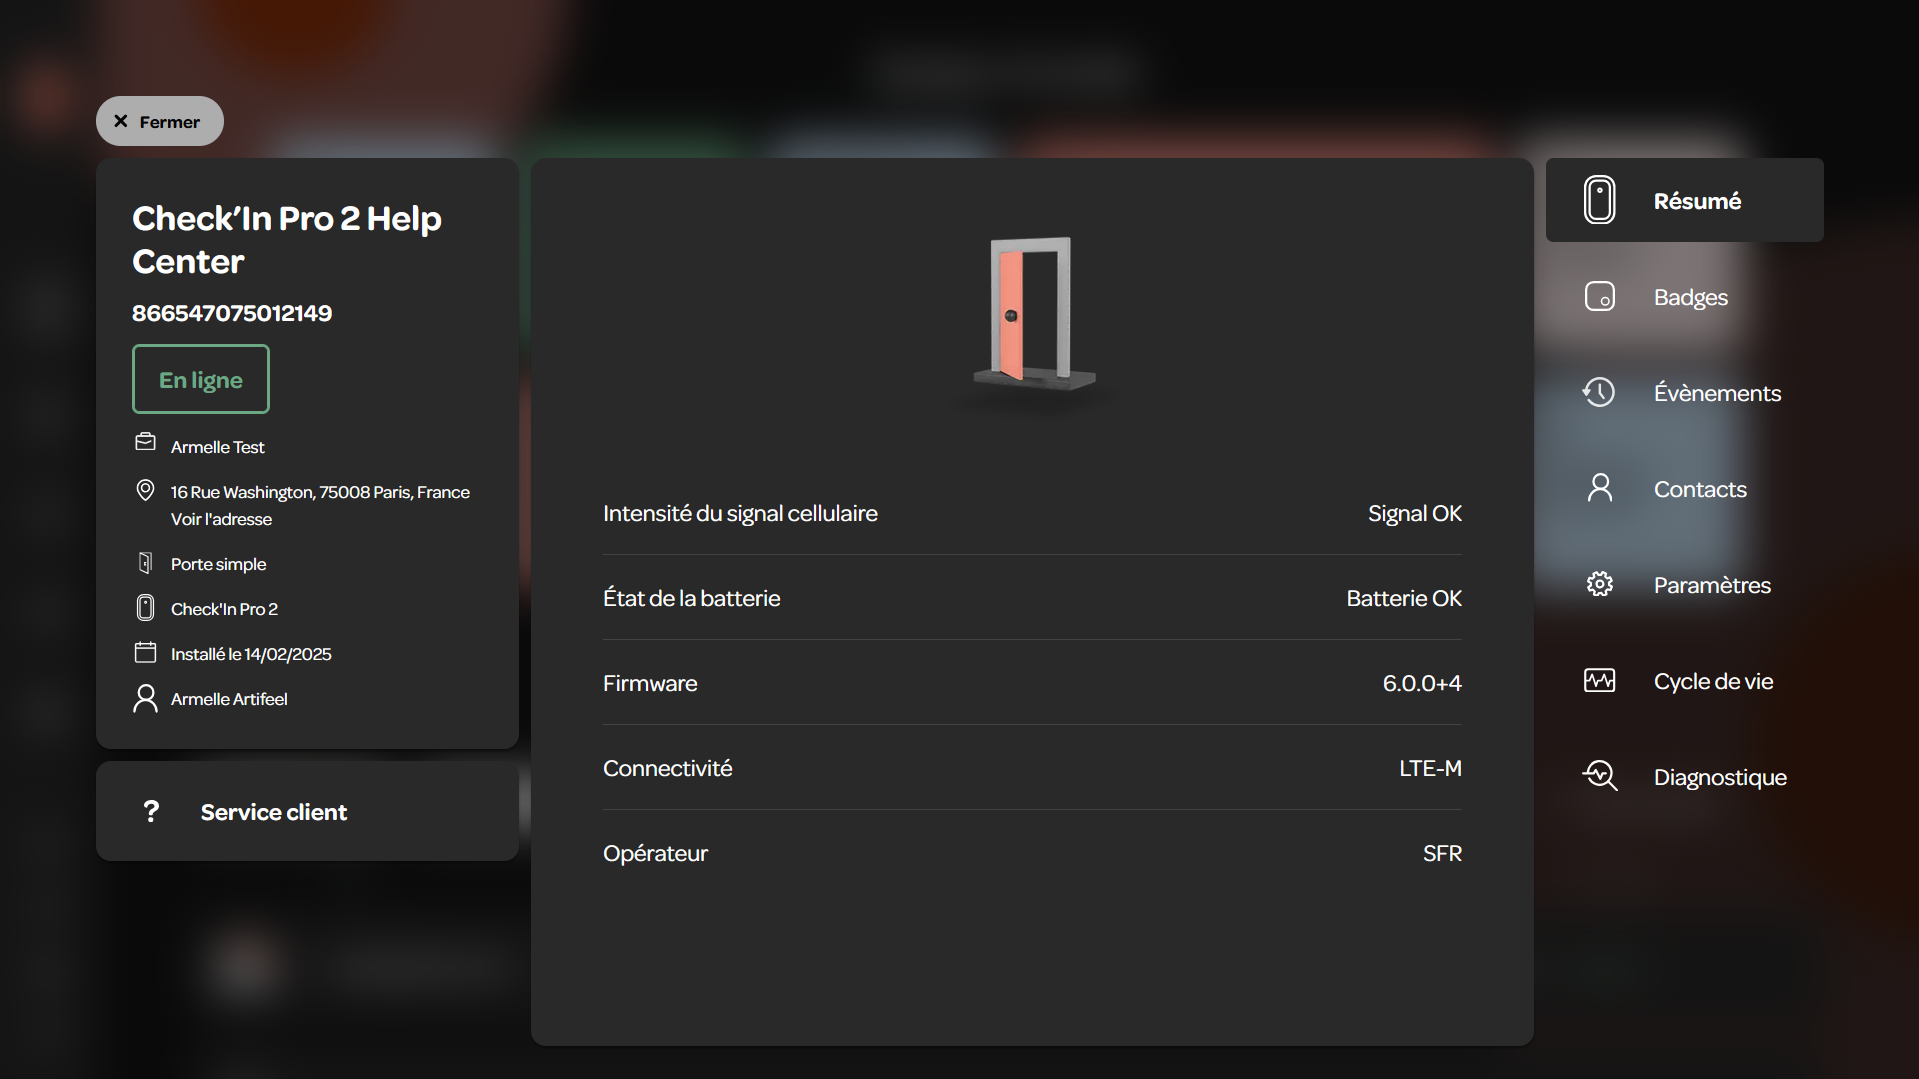
Task: Open the Service client card
Action: tap(307, 811)
